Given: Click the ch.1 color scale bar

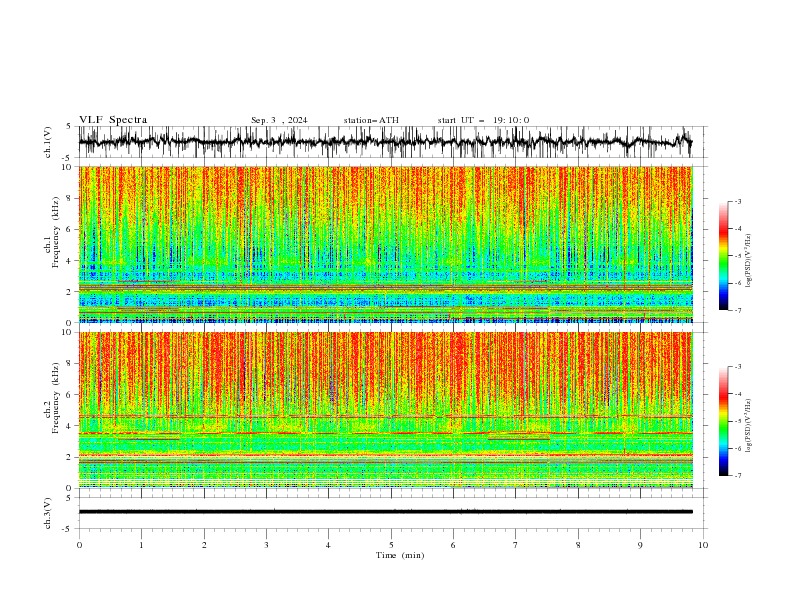Looking at the screenshot, I should point(723,256).
